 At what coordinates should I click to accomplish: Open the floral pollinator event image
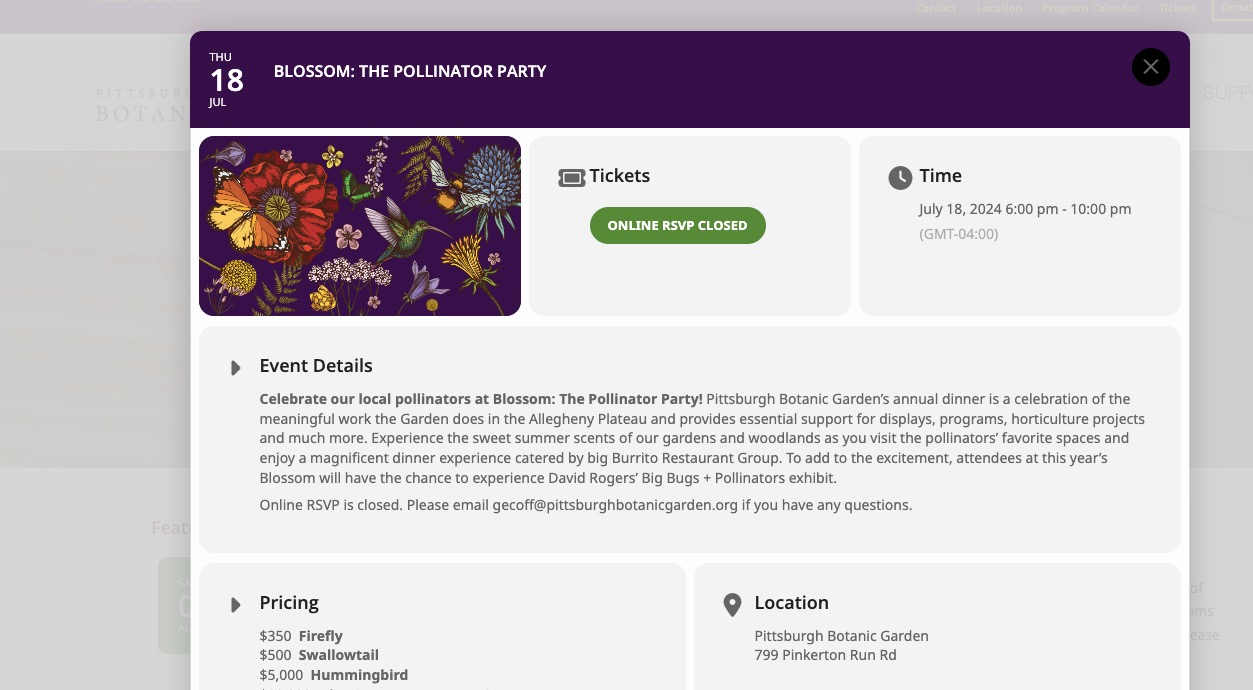pos(360,226)
